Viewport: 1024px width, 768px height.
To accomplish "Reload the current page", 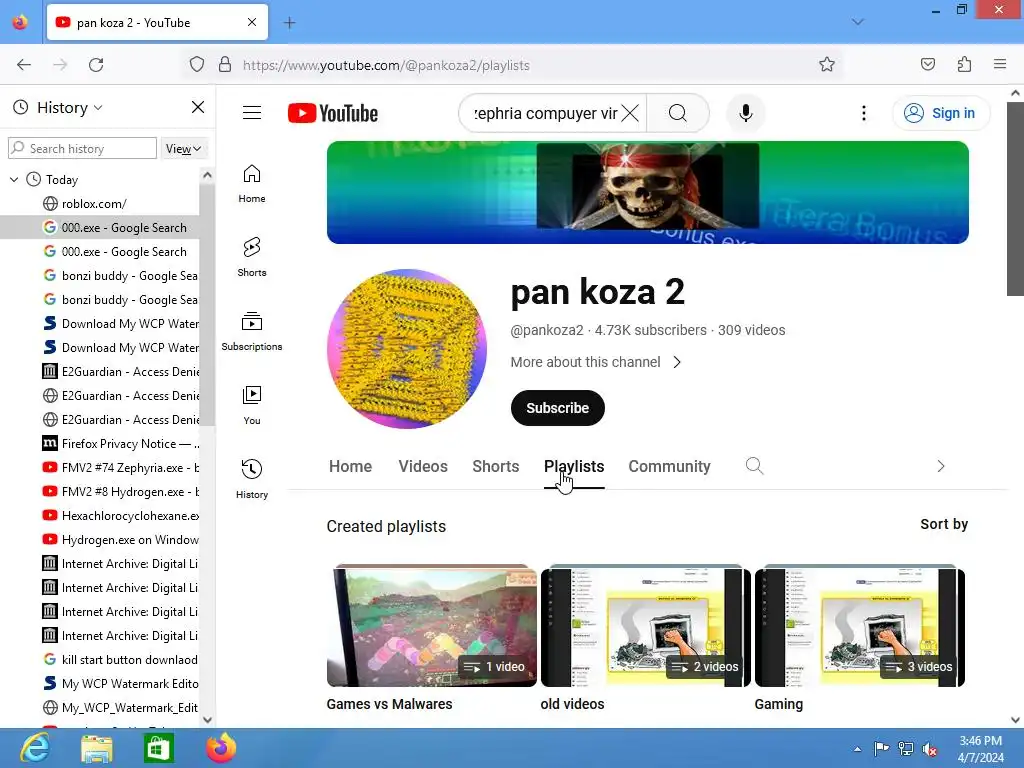I will click(96, 65).
